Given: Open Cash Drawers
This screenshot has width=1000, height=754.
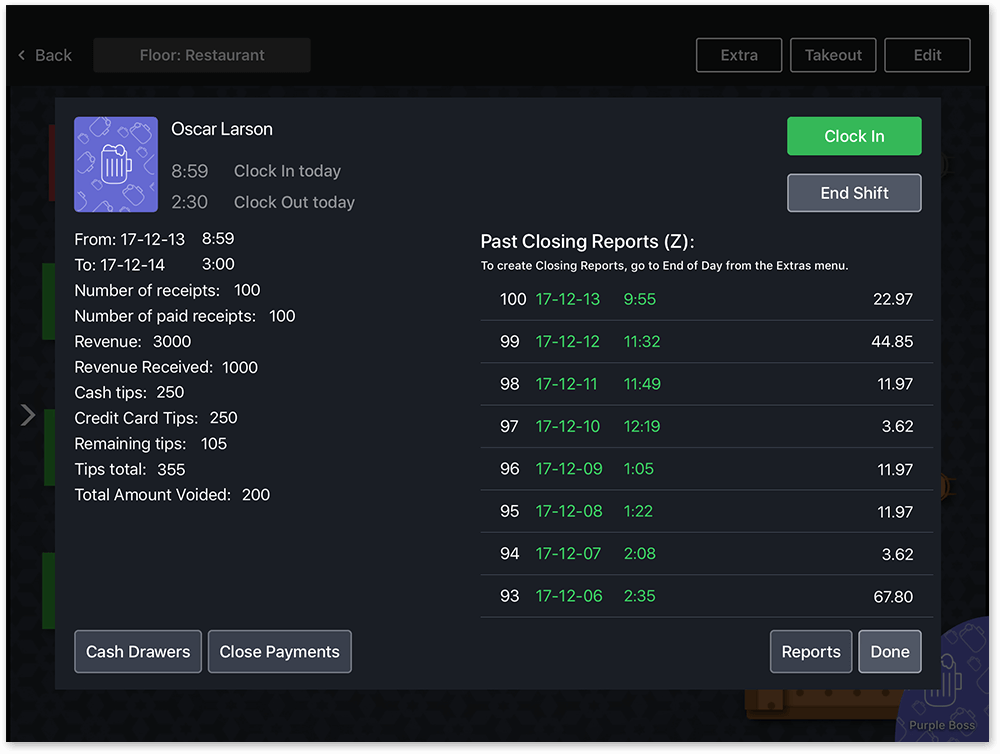Looking at the screenshot, I should tap(138, 652).
